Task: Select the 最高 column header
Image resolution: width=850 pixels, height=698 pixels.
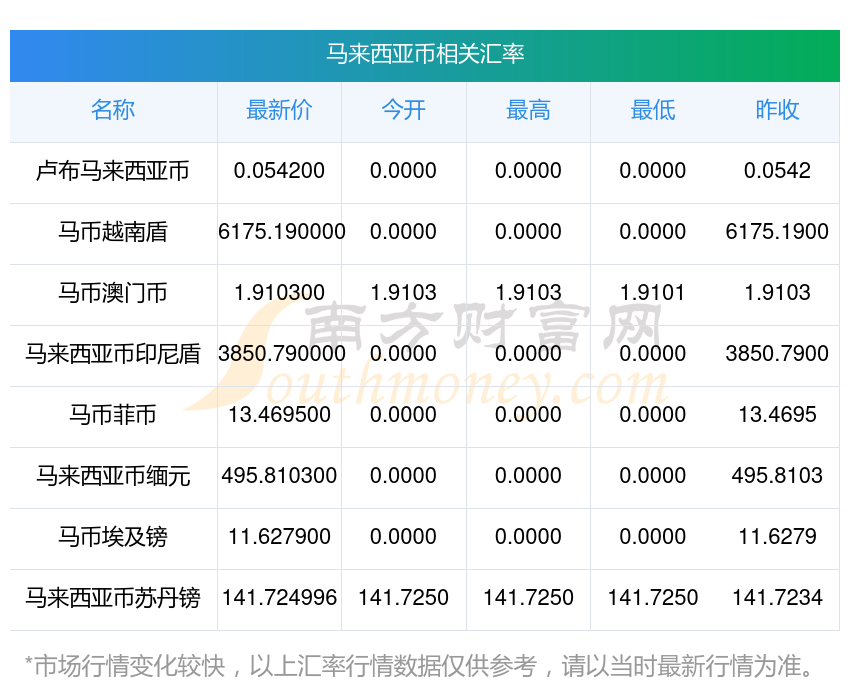Action: (x=528, y=110)
